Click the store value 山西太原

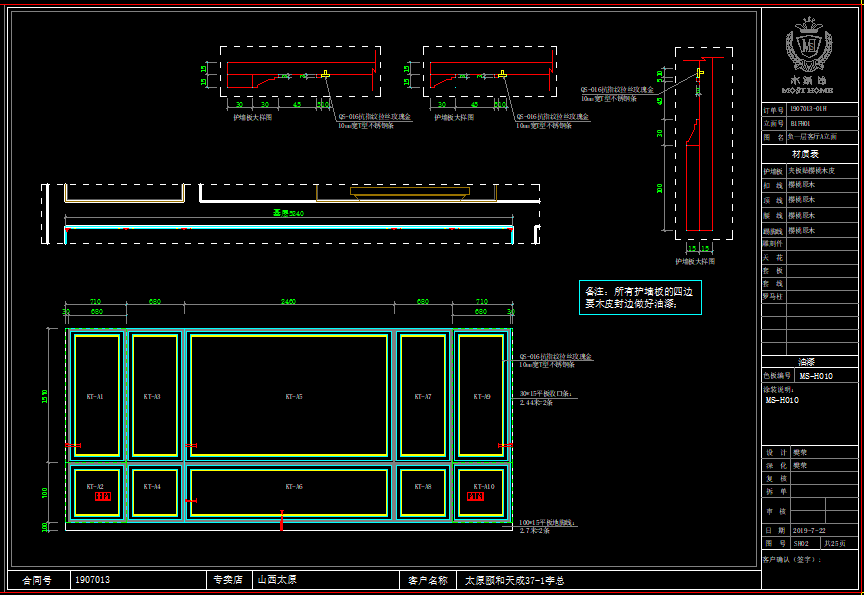277,580
